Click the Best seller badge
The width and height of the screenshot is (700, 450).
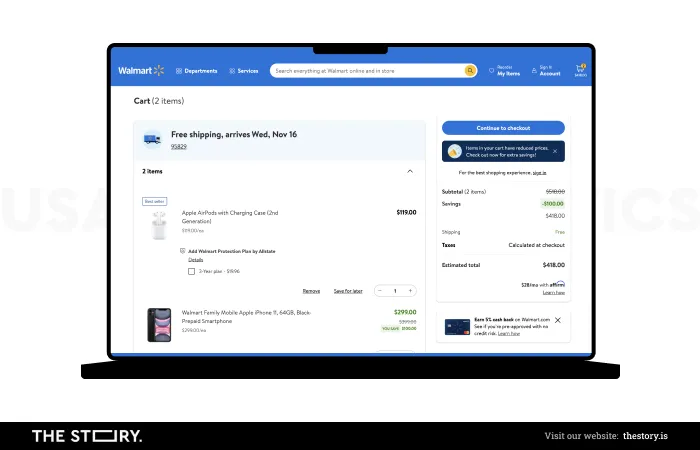point(154,201)
